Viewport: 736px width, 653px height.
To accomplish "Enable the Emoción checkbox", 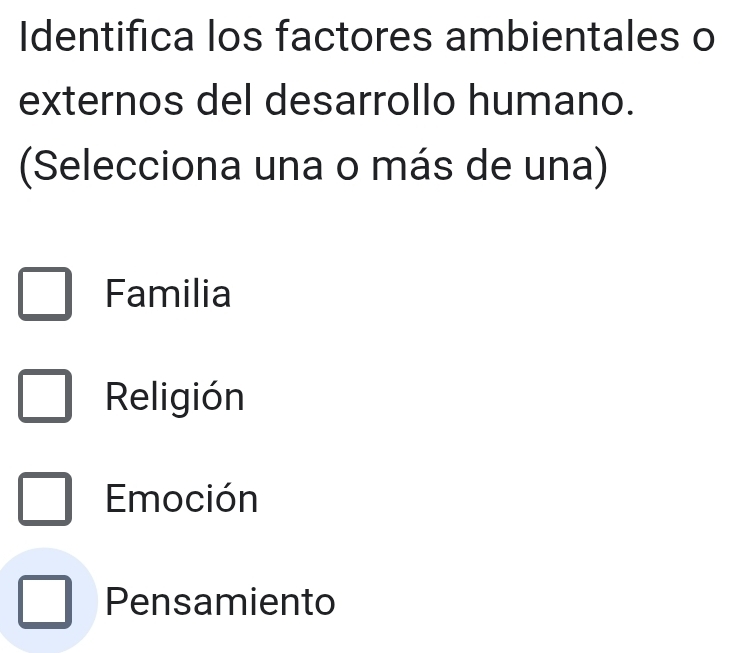I will 45,500.
